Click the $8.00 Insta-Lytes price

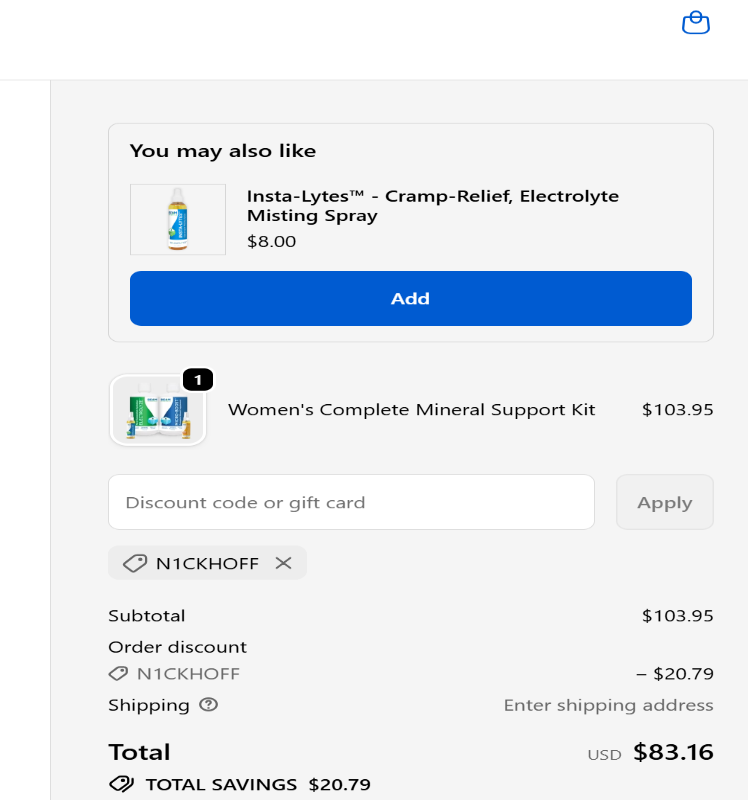[271, 241]
